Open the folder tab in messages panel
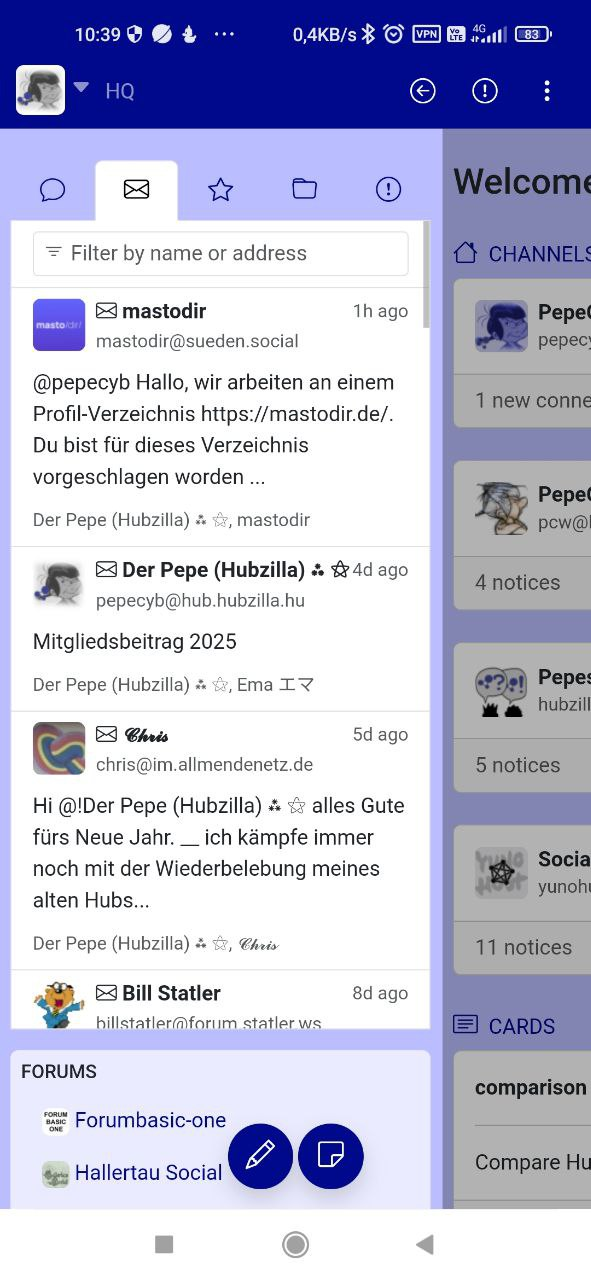The image size is (591, 1280). pos(305,189)
